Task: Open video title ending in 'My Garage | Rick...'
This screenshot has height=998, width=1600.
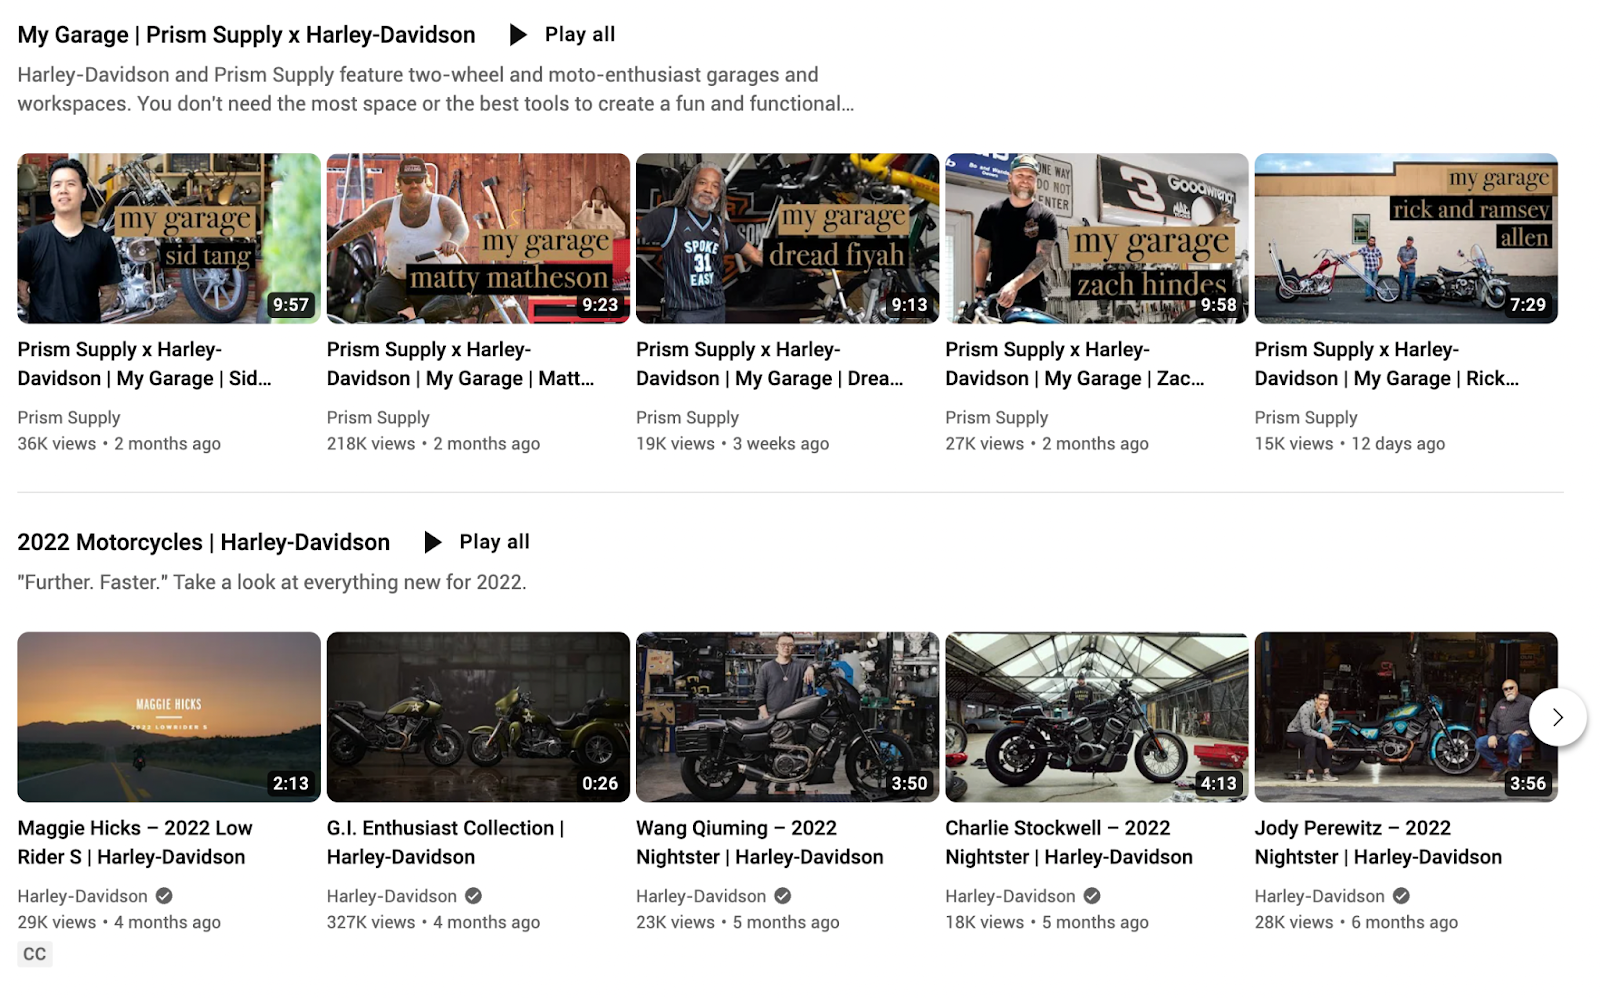Action: point(1387,364)
